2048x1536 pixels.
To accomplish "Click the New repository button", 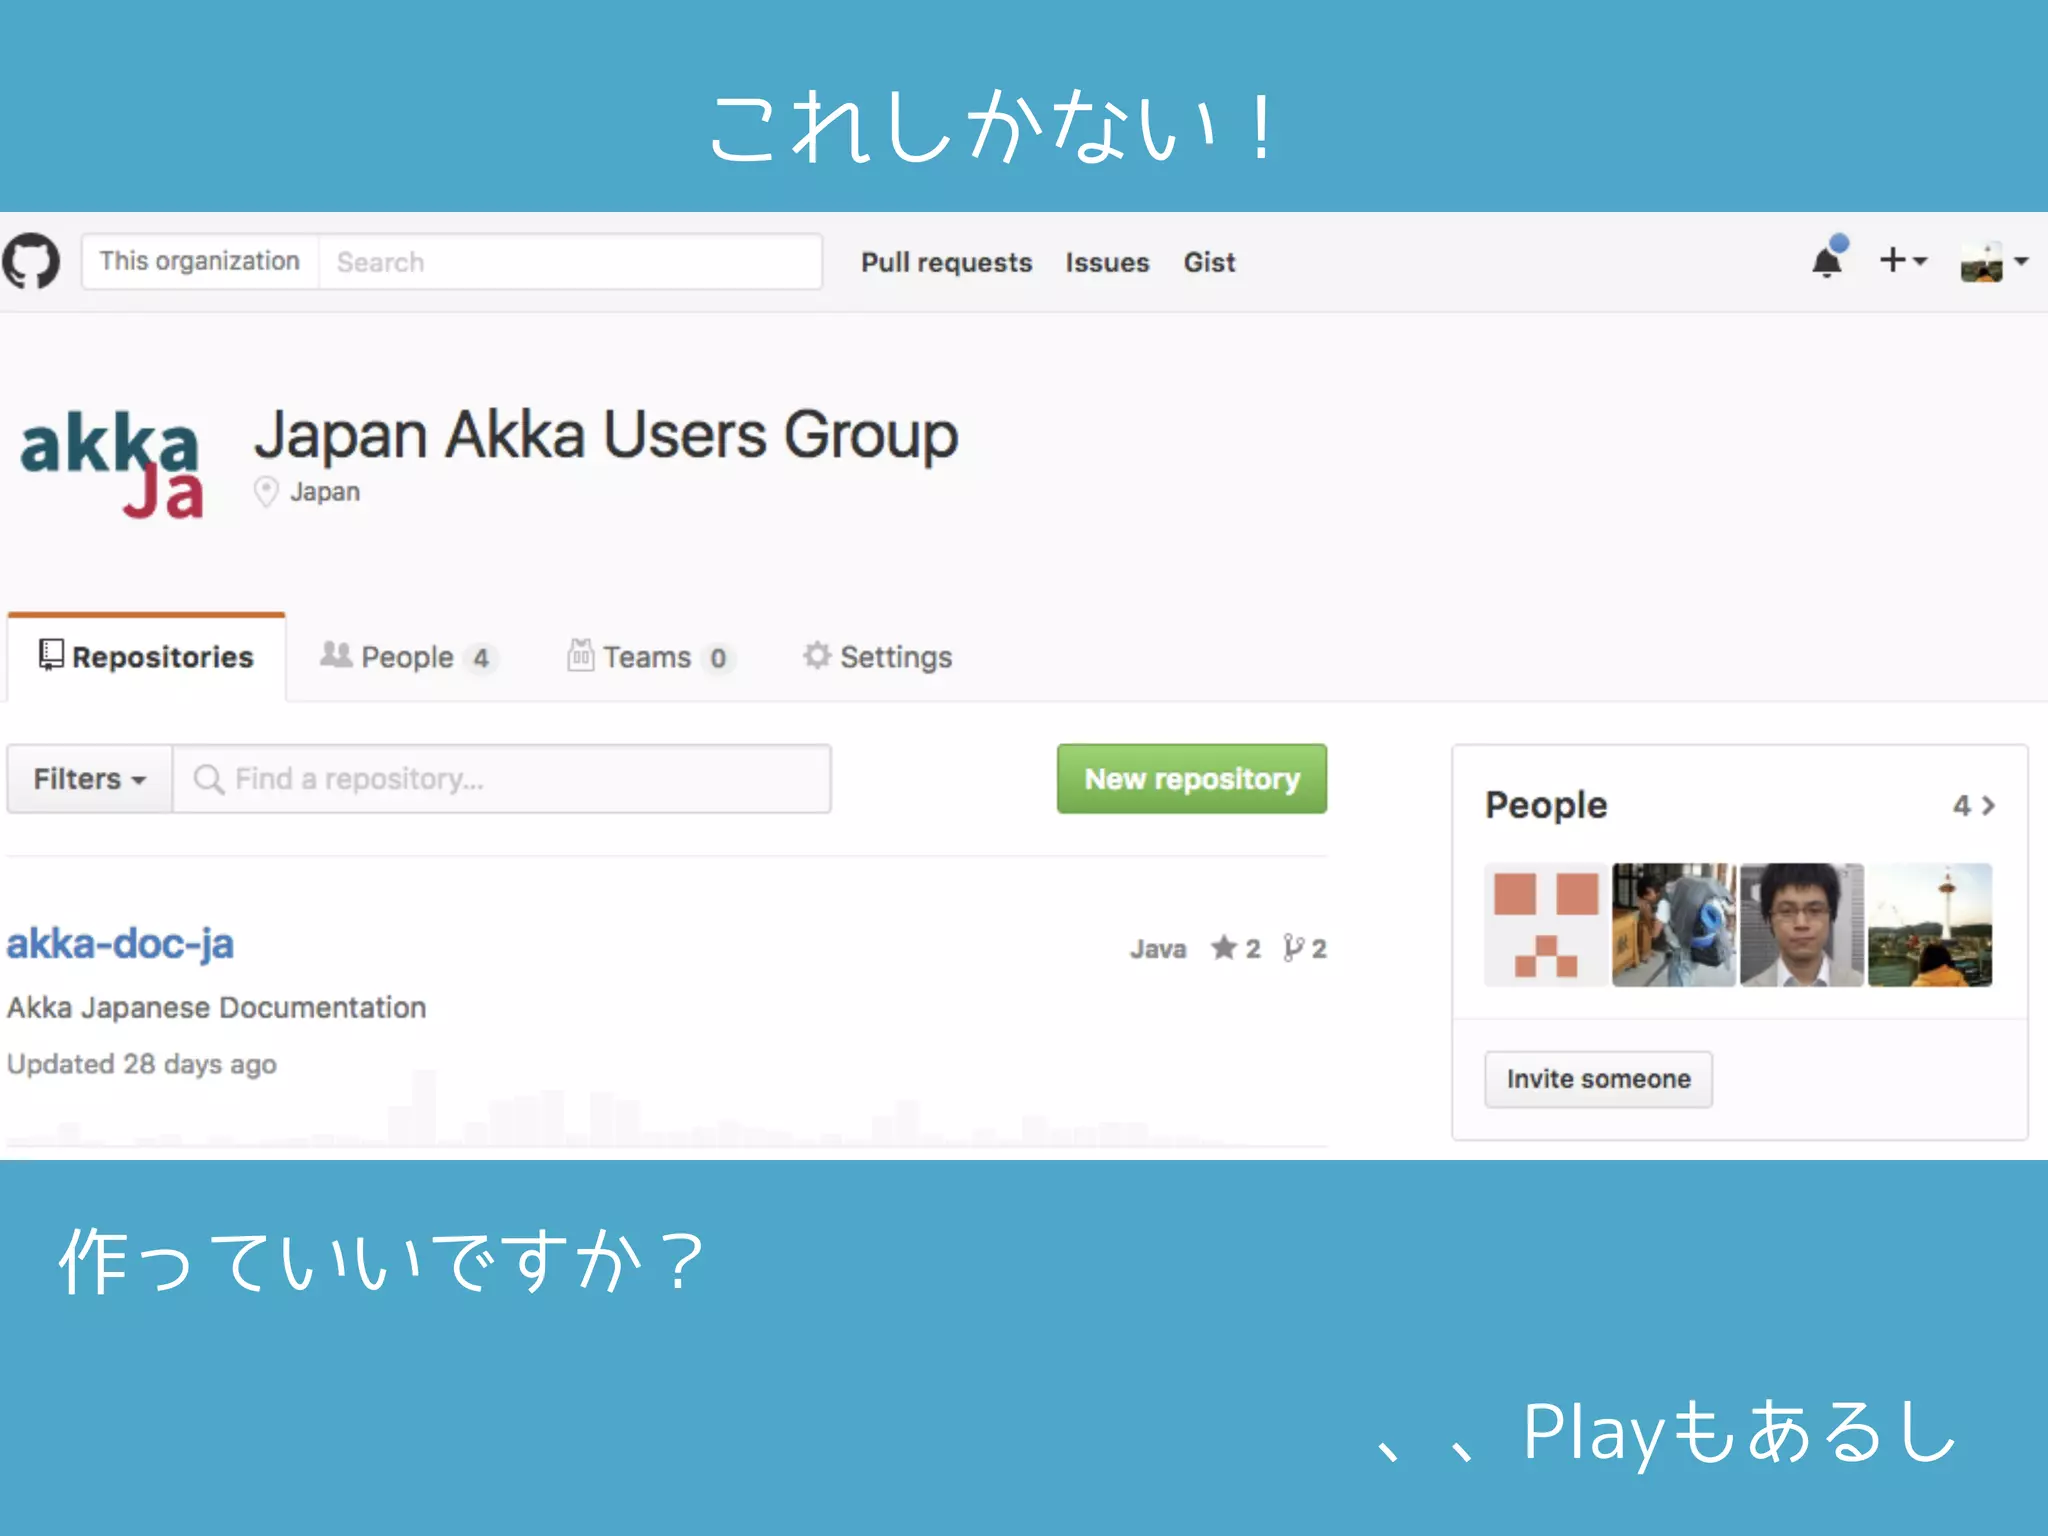I will coord(1192,779).
